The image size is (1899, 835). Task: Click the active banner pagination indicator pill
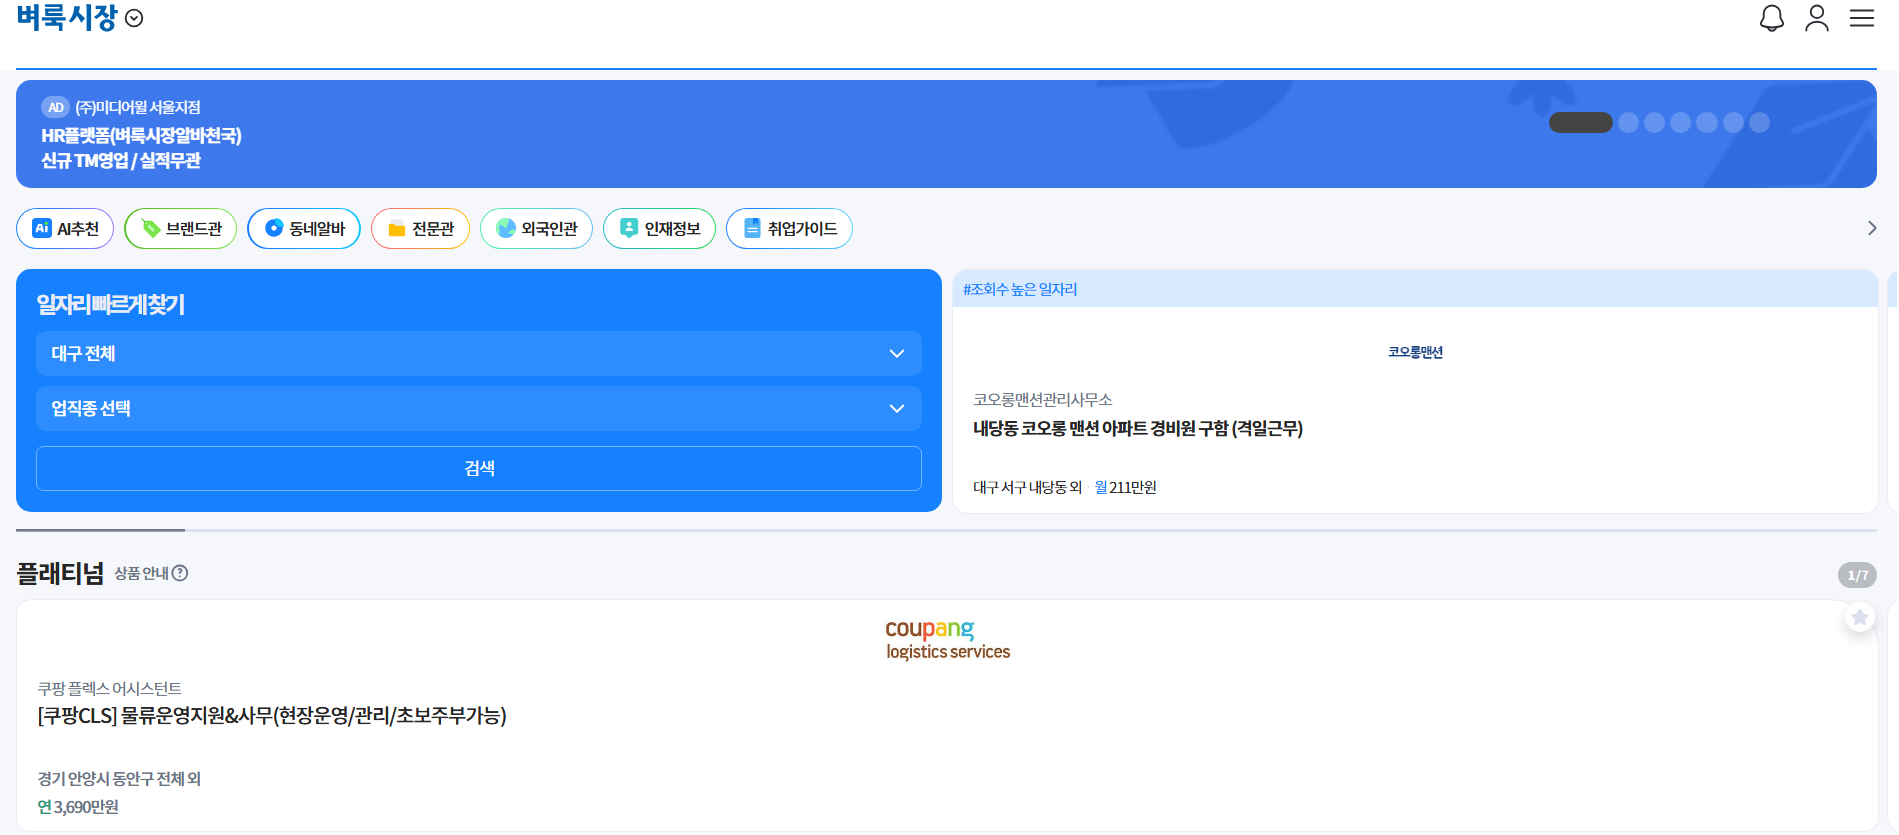coord(1580,122)
